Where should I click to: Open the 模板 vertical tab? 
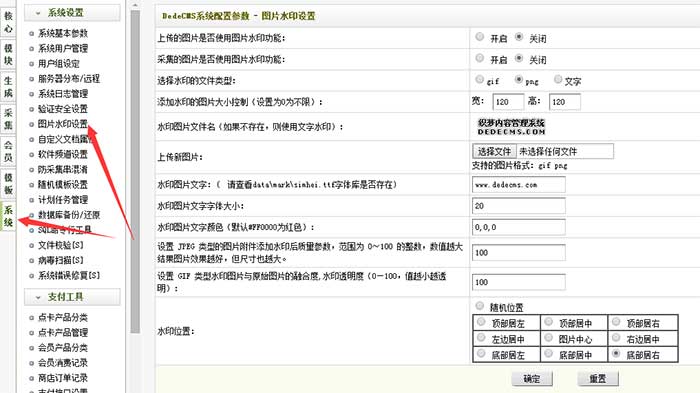tap(8, 184)
